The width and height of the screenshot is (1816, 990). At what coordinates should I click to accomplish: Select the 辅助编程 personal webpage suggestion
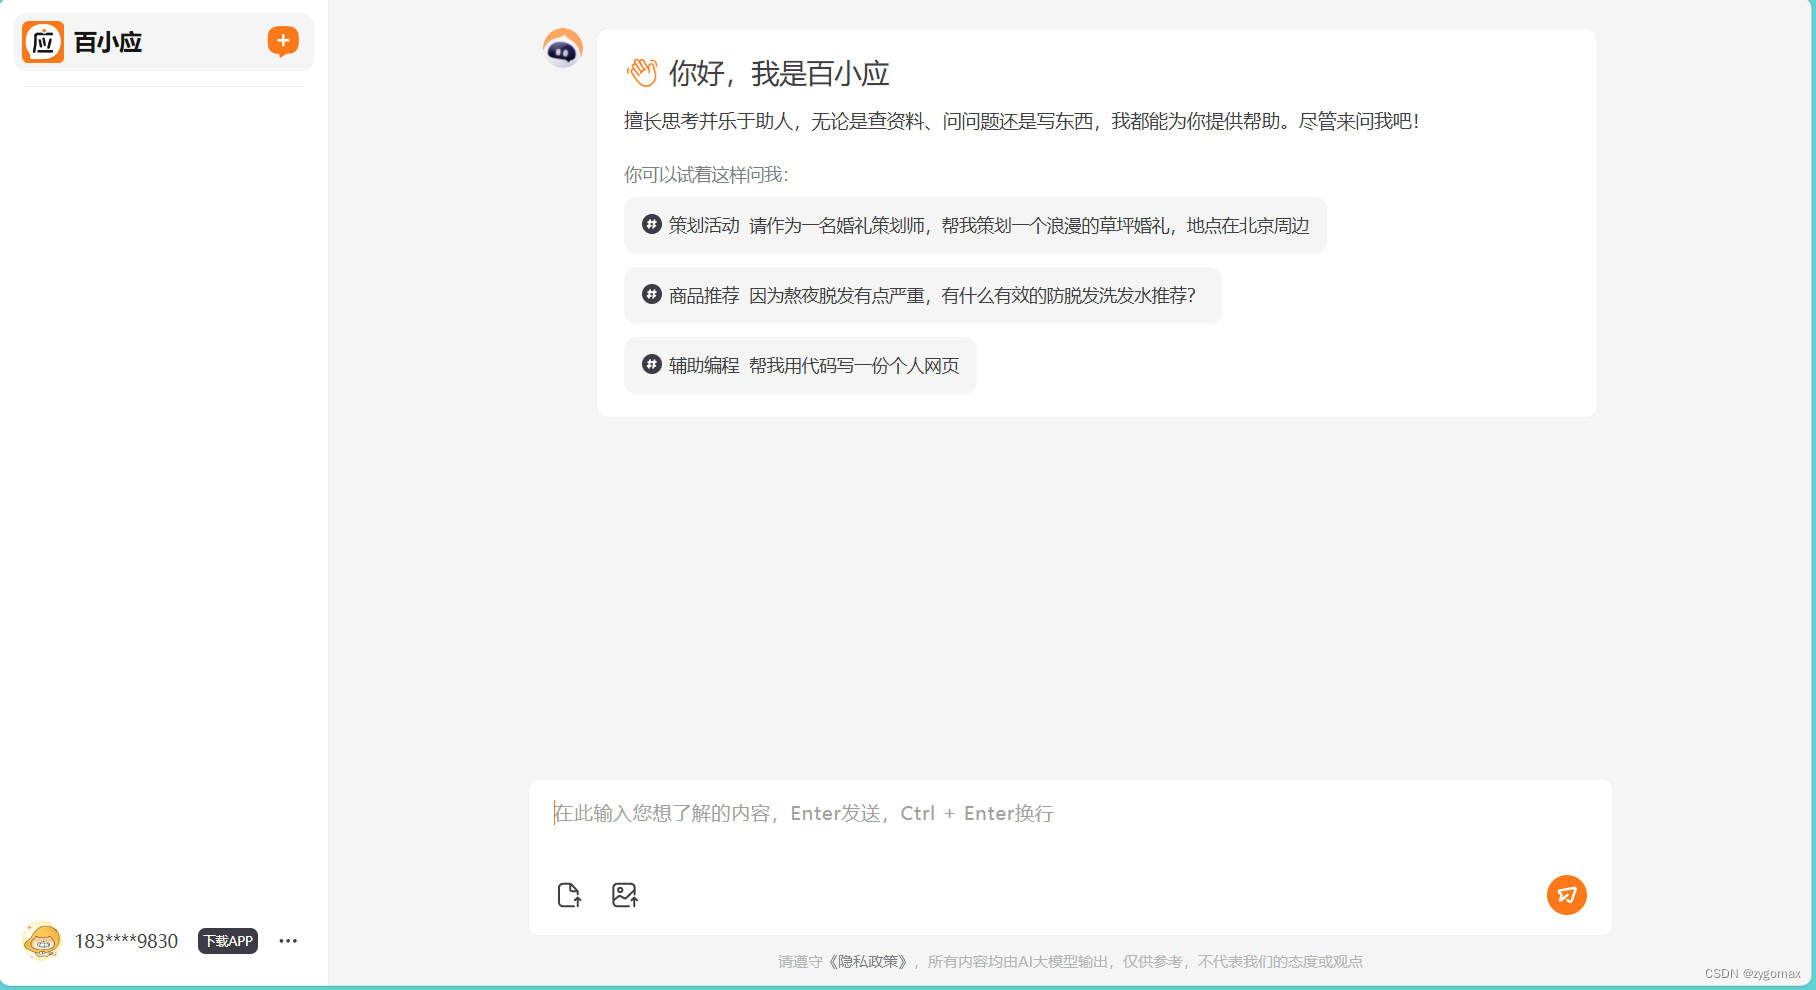coord(800,365)
